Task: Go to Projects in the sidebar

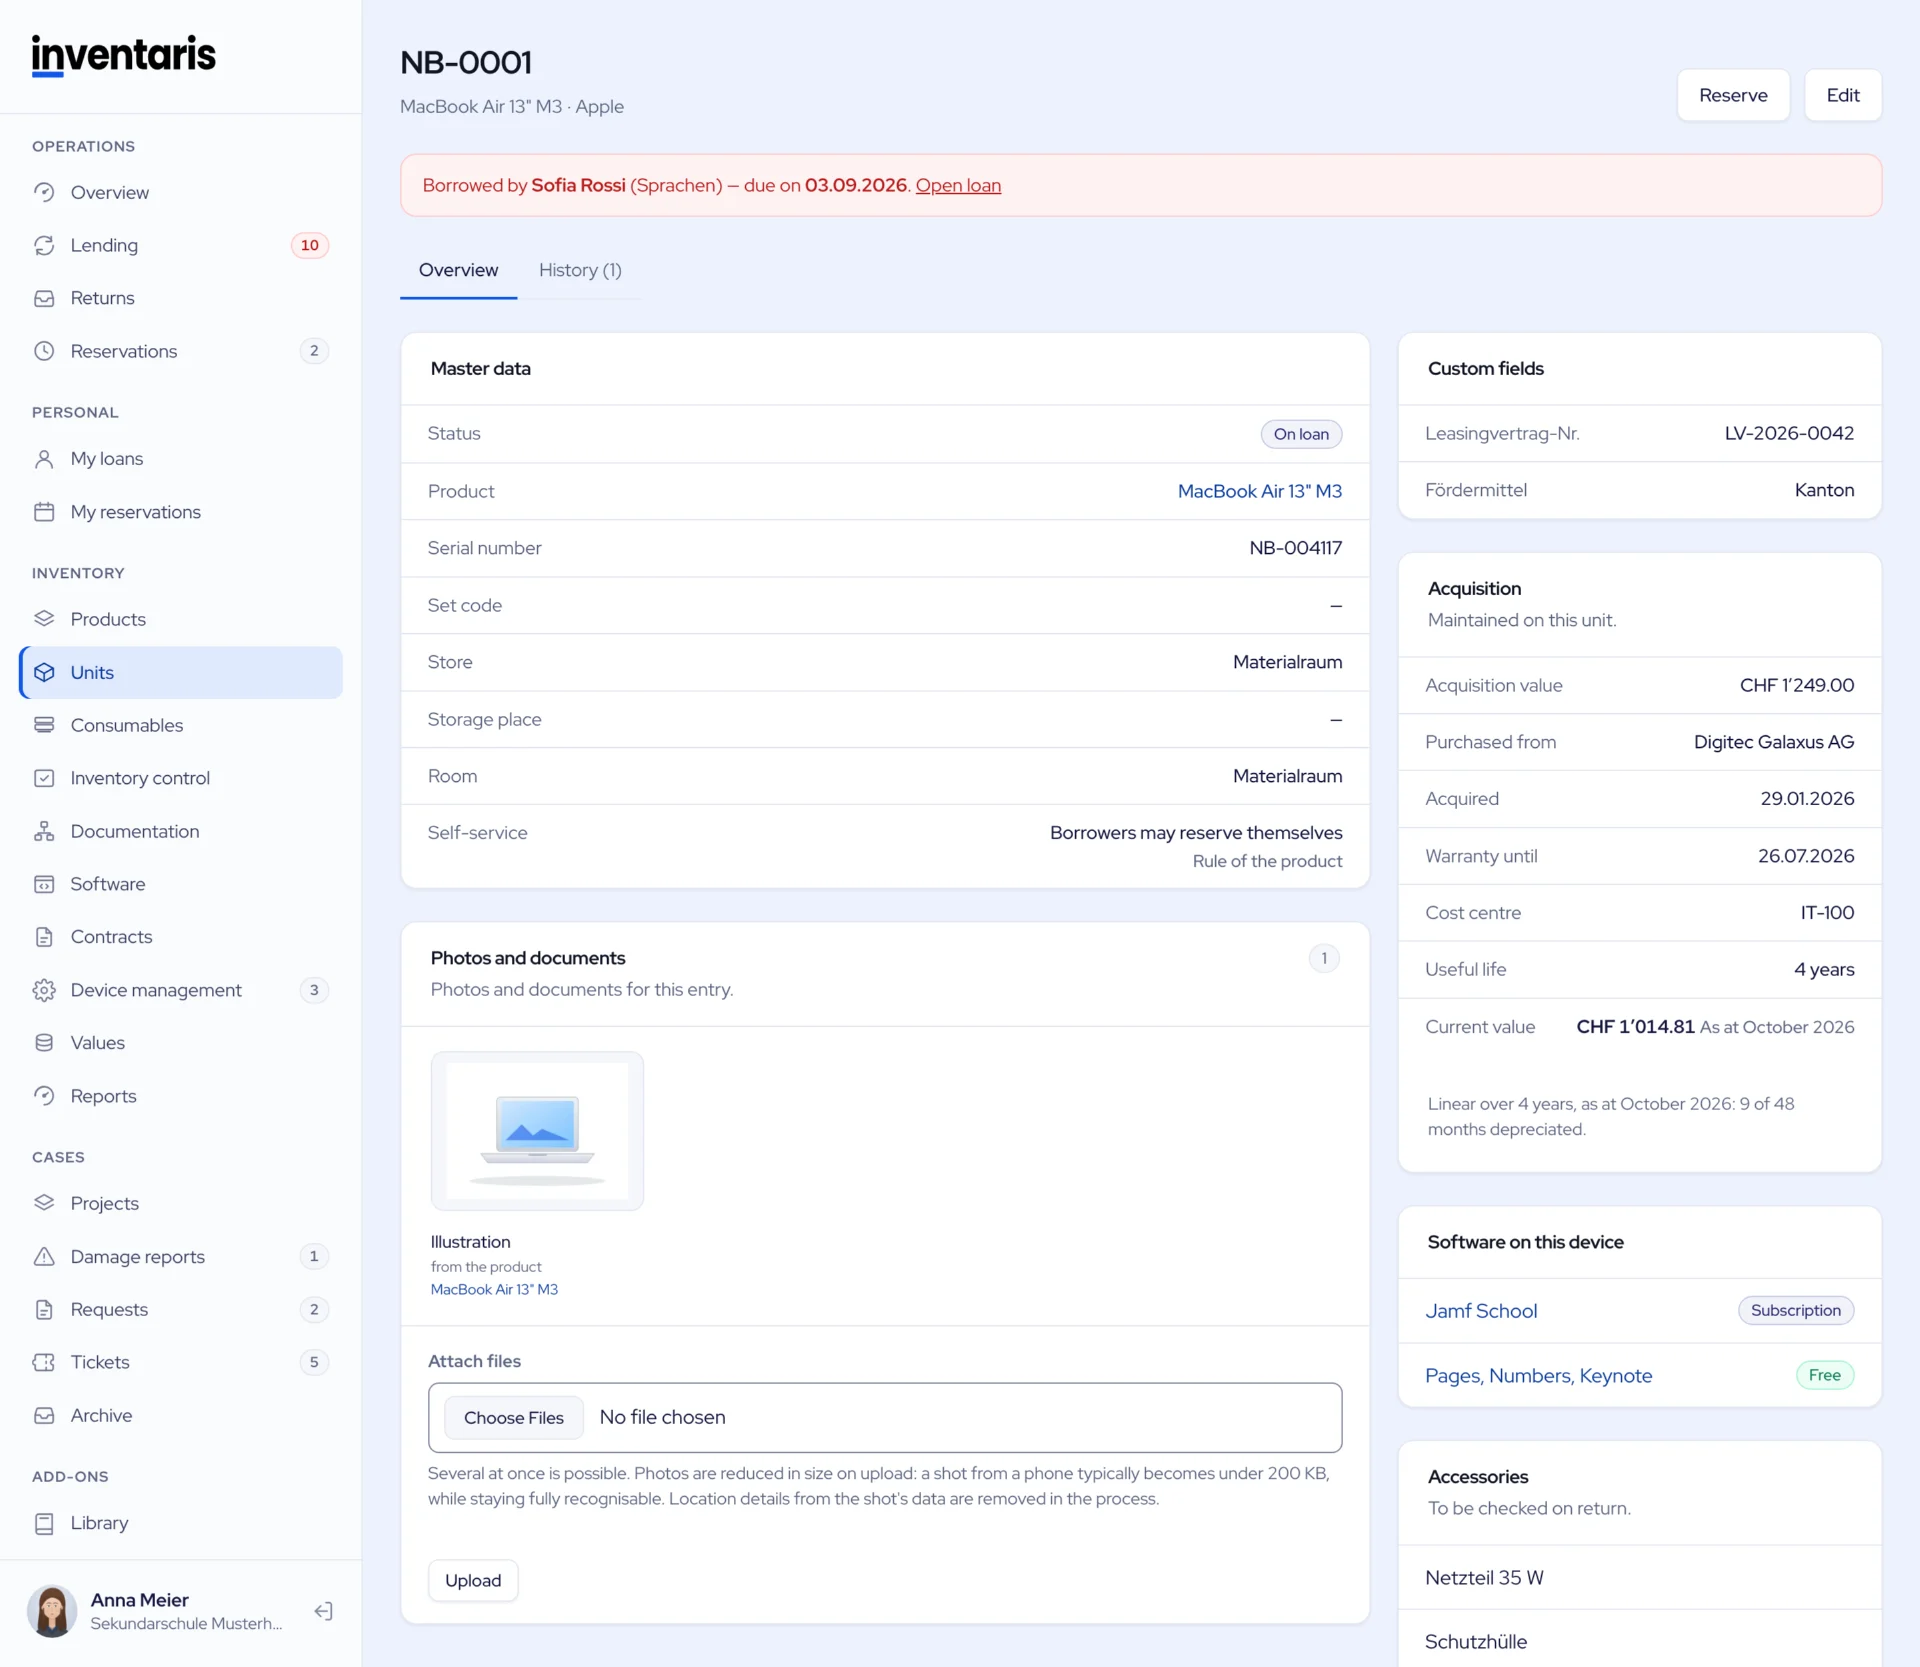Action: (181, 1203)
